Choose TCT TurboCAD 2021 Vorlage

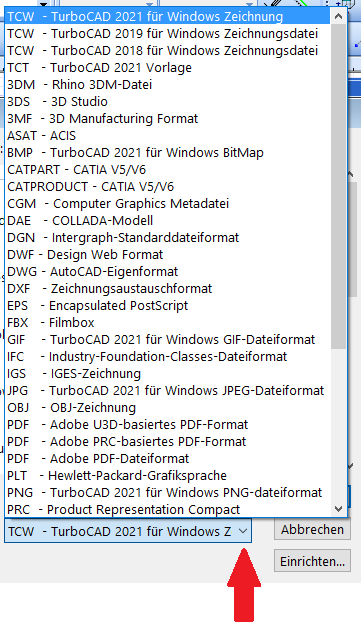[168, 67]
